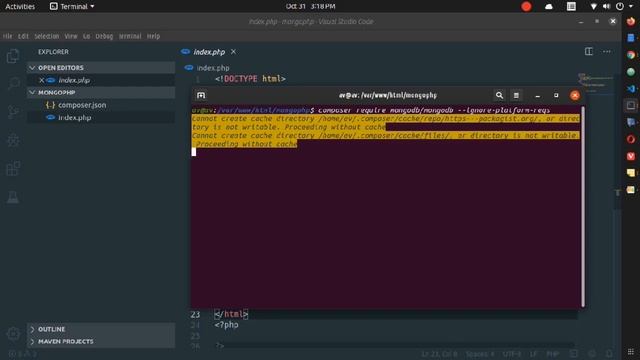Close the index.php editor tab
Screen dimensions: 640x360
point(233,52)
